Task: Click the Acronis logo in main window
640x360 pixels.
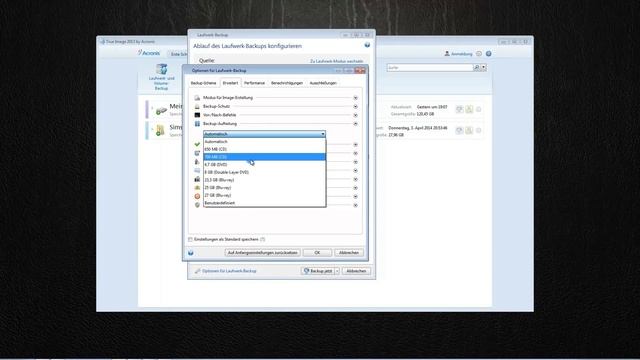Action: click(x=149, y=53)
